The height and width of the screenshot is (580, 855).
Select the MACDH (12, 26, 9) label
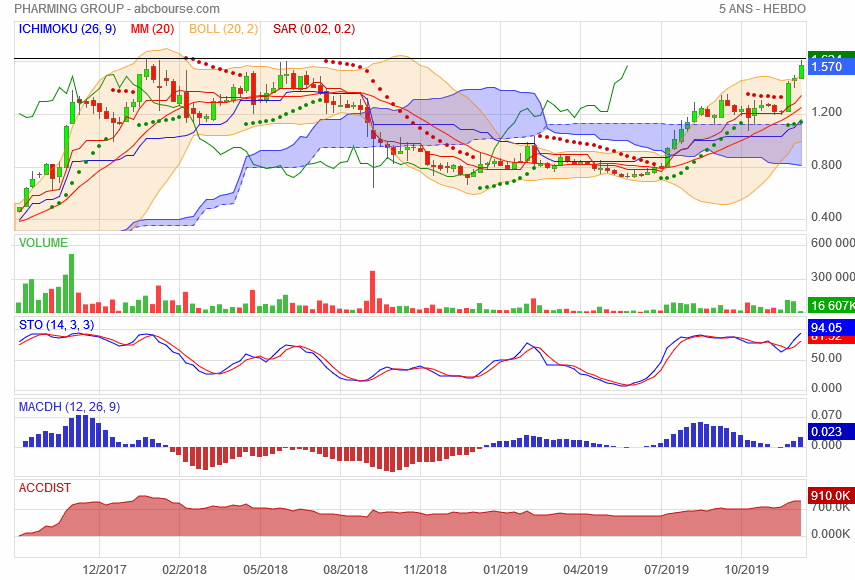point(69,407)
